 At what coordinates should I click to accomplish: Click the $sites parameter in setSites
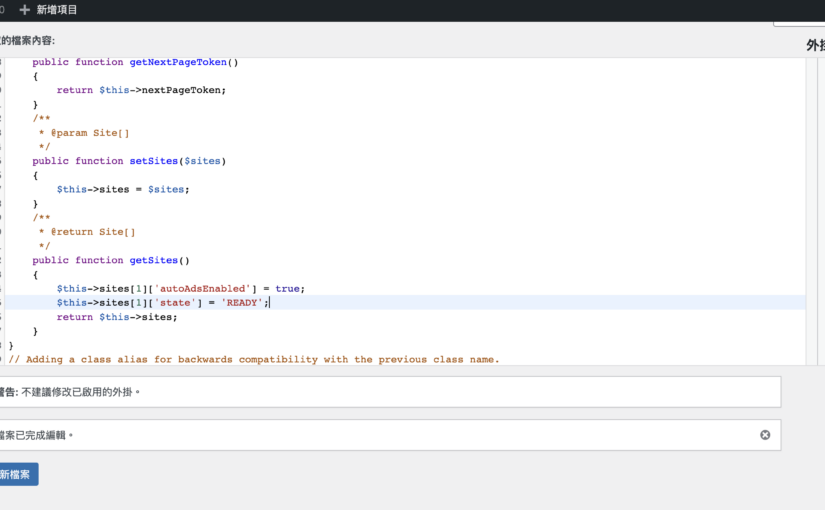click(202, 161)
